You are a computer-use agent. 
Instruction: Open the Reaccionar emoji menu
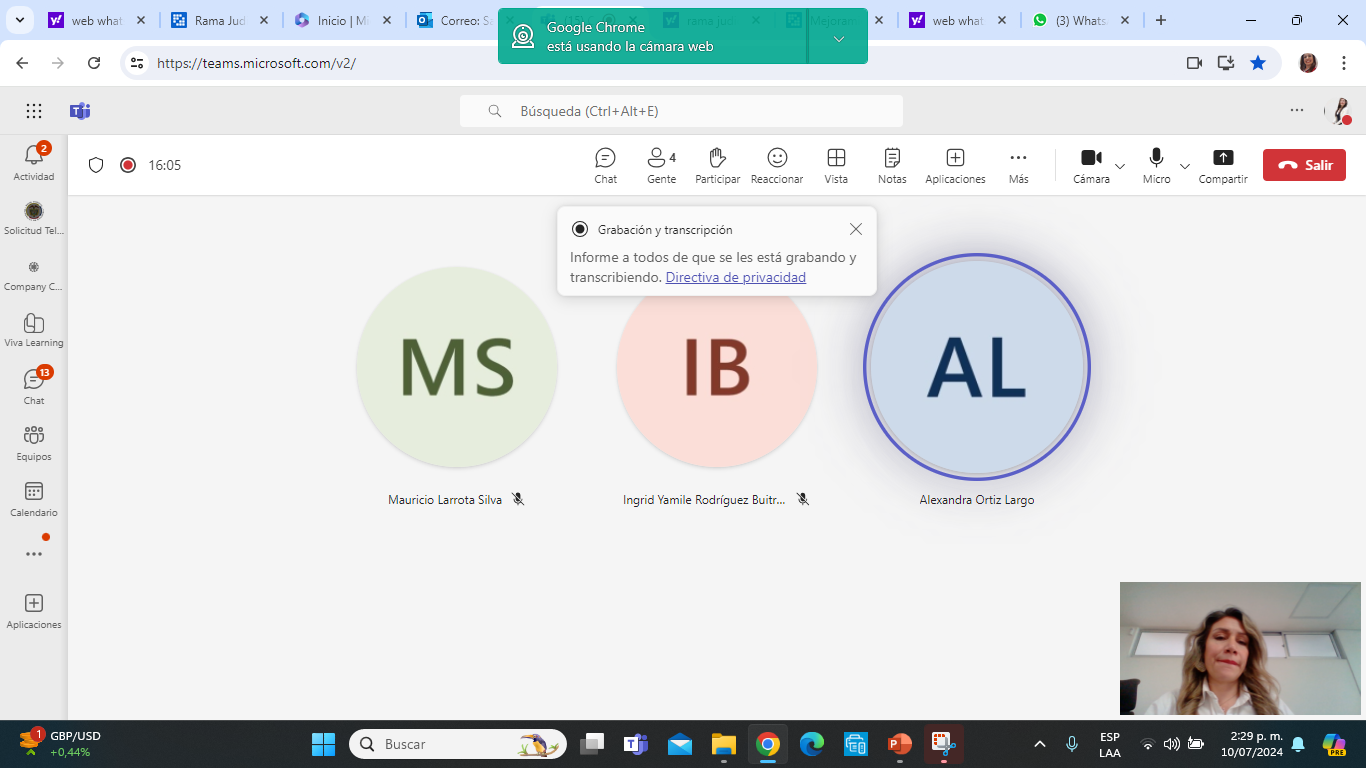[777, 165]
